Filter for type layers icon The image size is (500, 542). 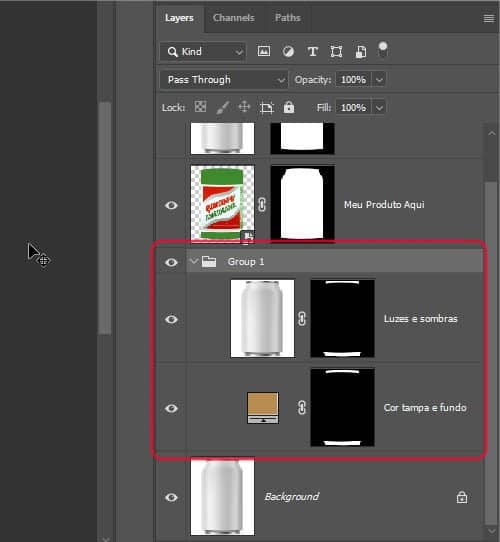point(313,52)
